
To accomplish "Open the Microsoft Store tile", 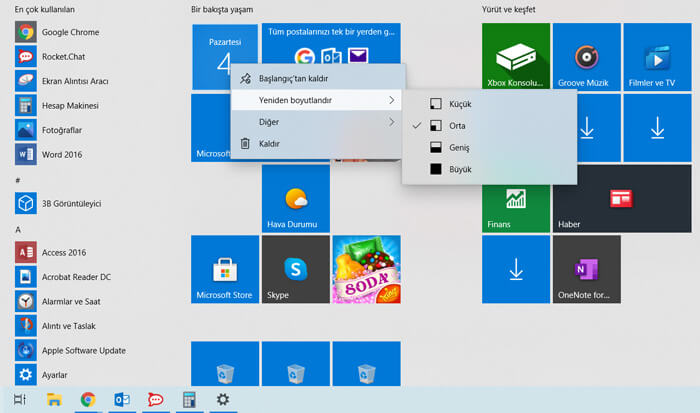I will tap(225, 269).
